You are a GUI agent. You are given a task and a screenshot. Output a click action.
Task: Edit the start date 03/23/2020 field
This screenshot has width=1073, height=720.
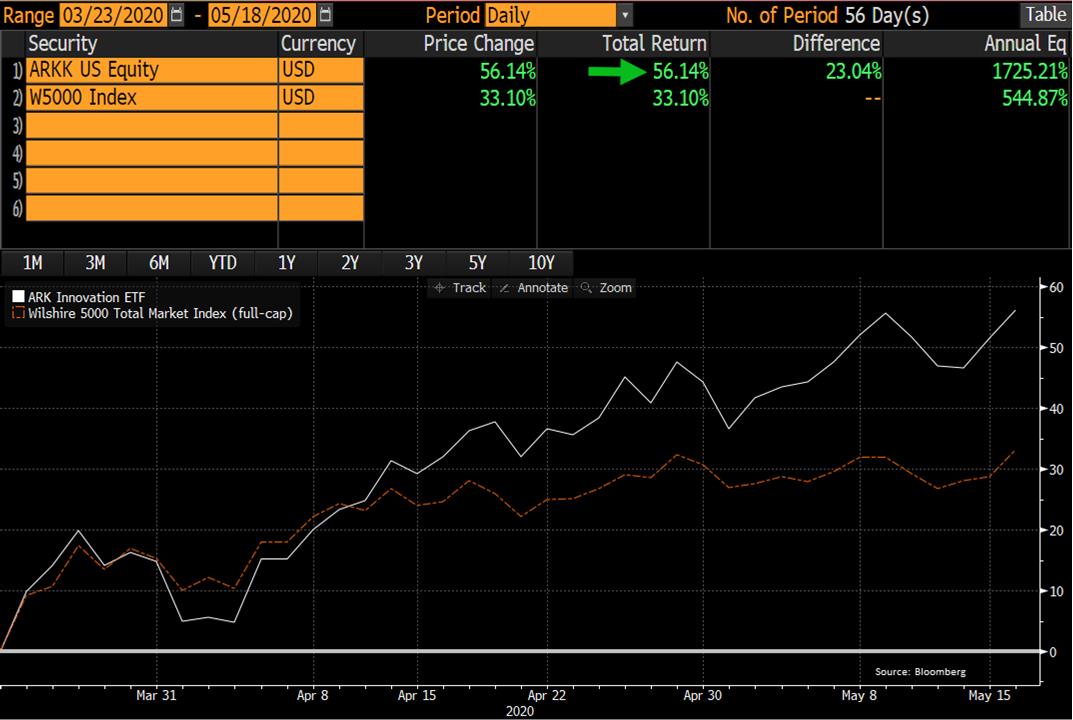click(x=114, y=15)
